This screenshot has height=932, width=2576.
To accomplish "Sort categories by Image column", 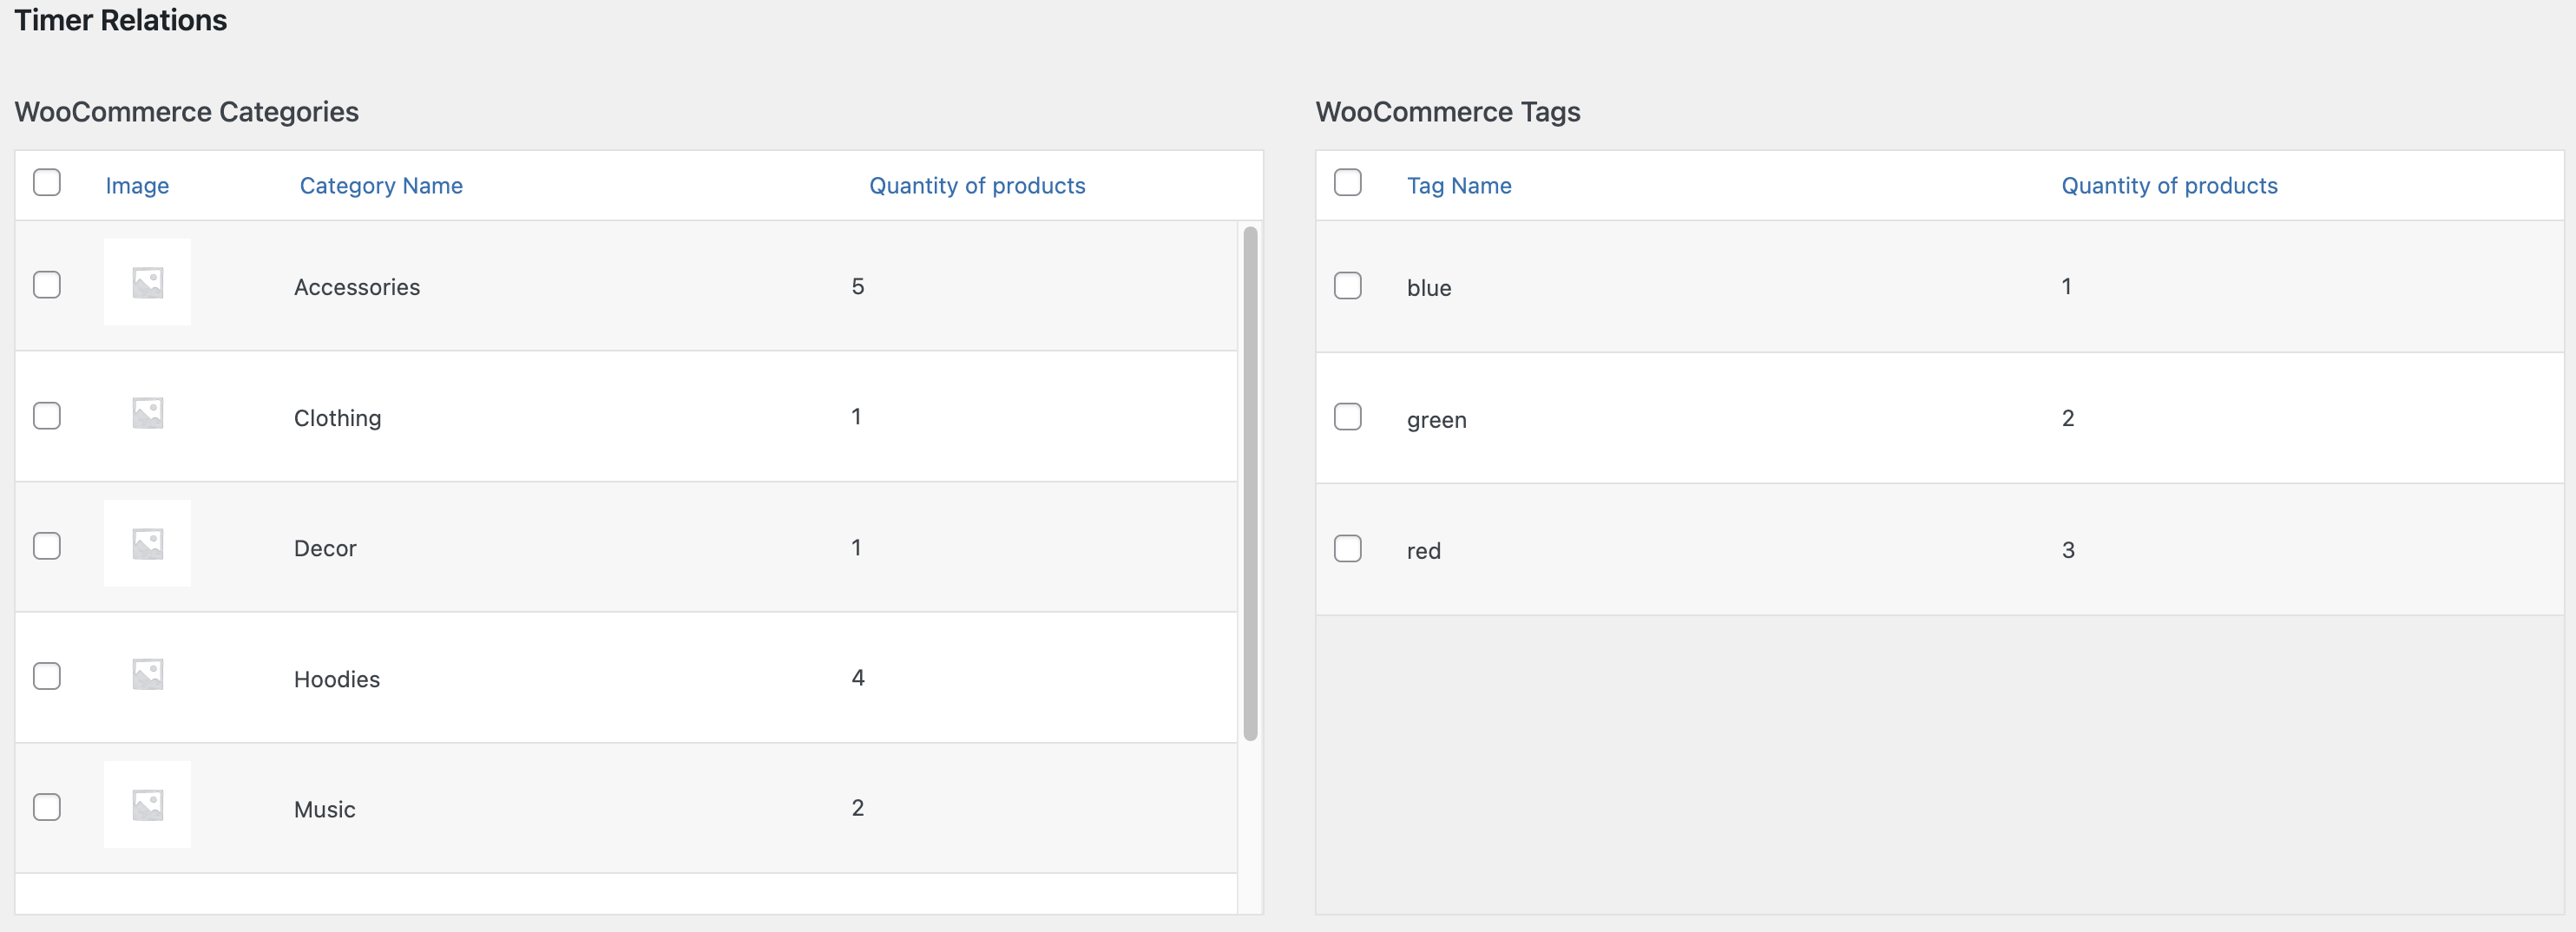I will 137,186.
